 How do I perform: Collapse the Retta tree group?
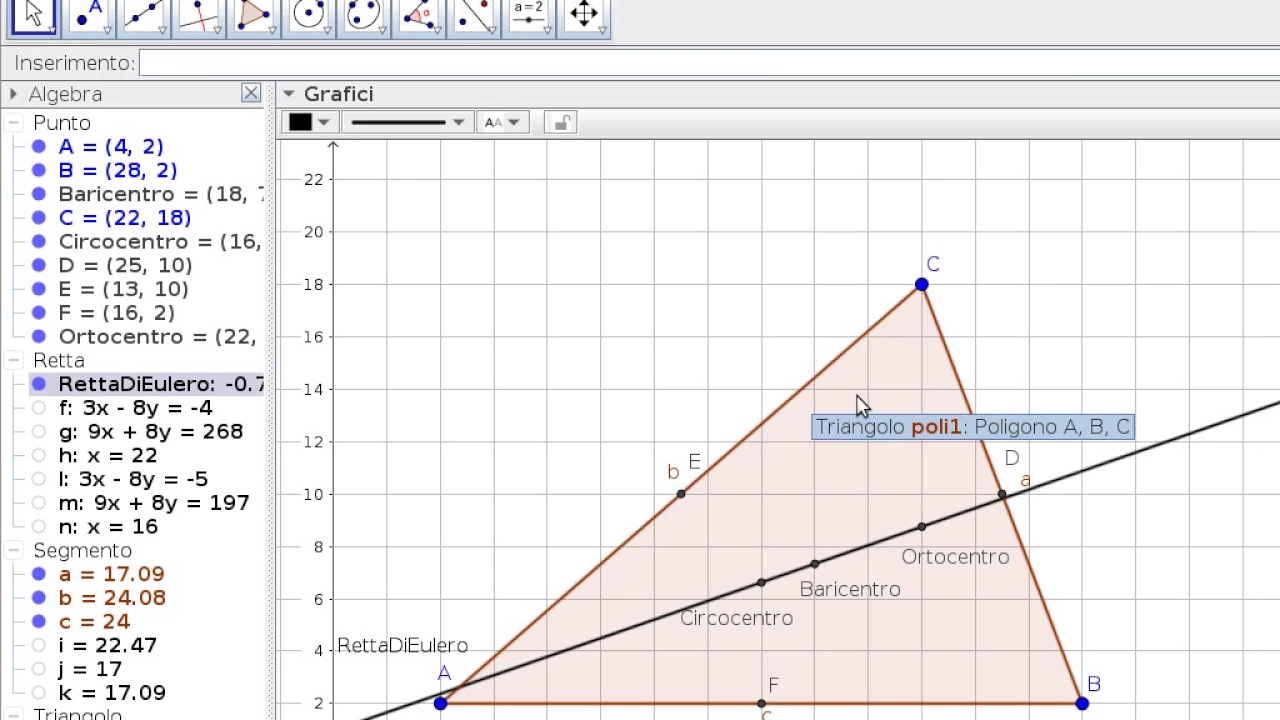tap(13, 360)
